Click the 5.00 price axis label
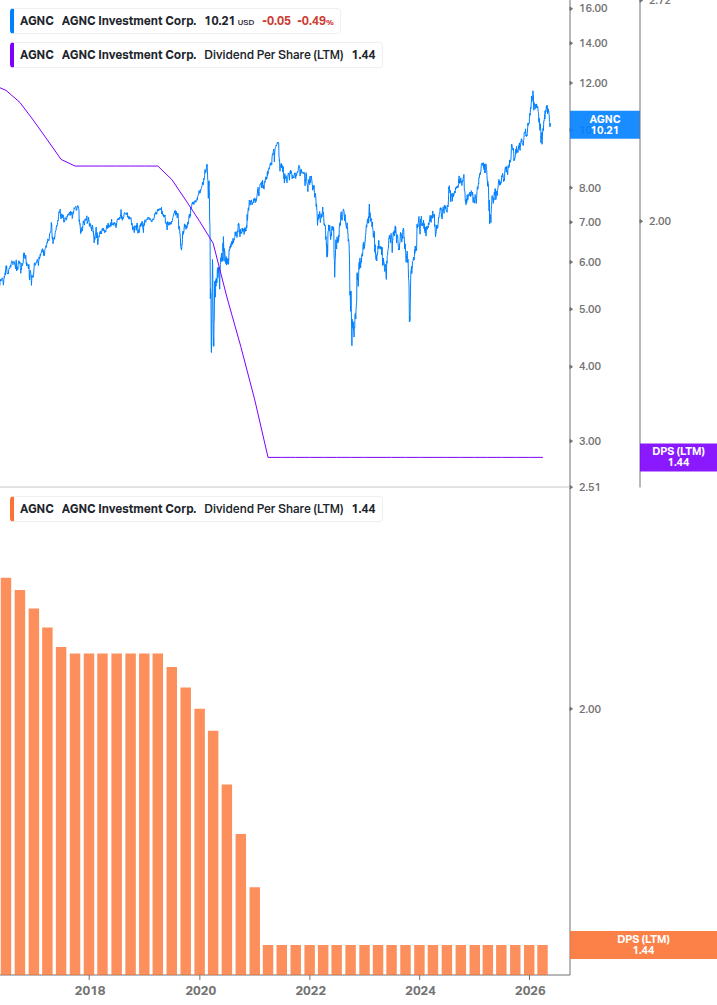This screenshot has width=717, height=1005. (x=589, y=310)
